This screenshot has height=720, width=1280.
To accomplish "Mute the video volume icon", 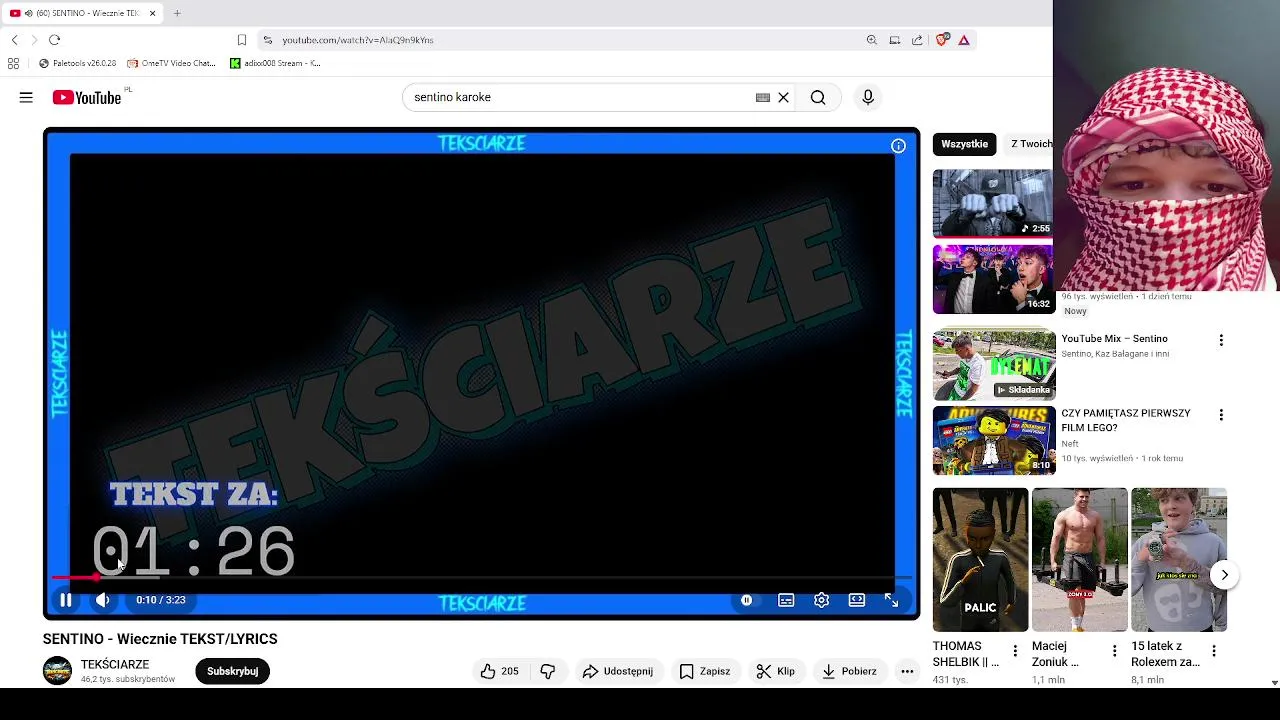I will pyautogui.click(x=102, y=600).
